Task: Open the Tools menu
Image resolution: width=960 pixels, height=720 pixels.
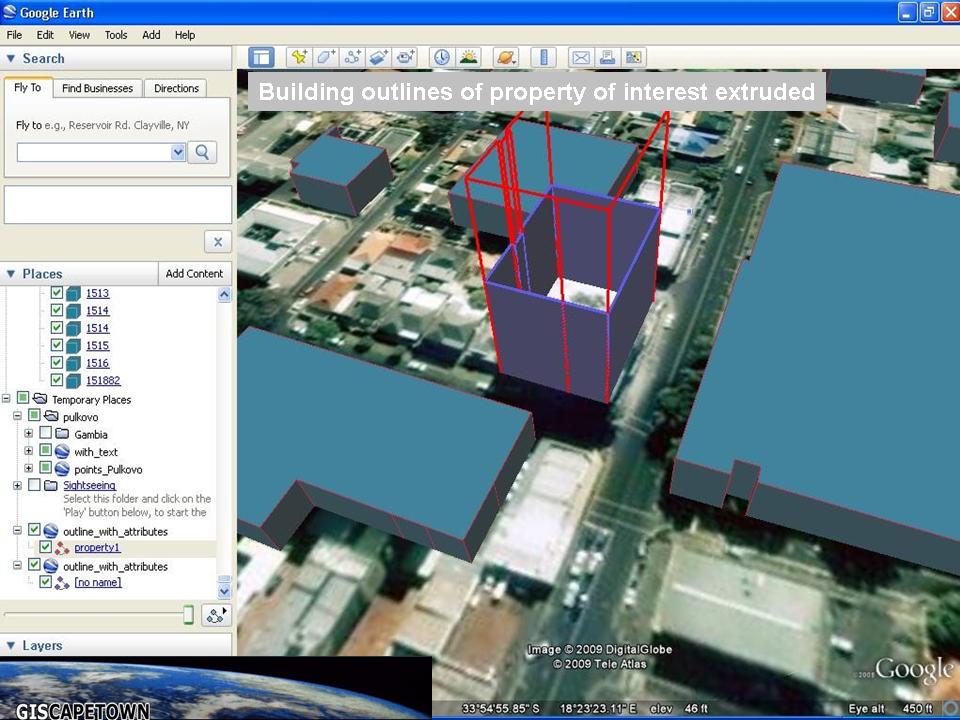Action: pos(116,35)
